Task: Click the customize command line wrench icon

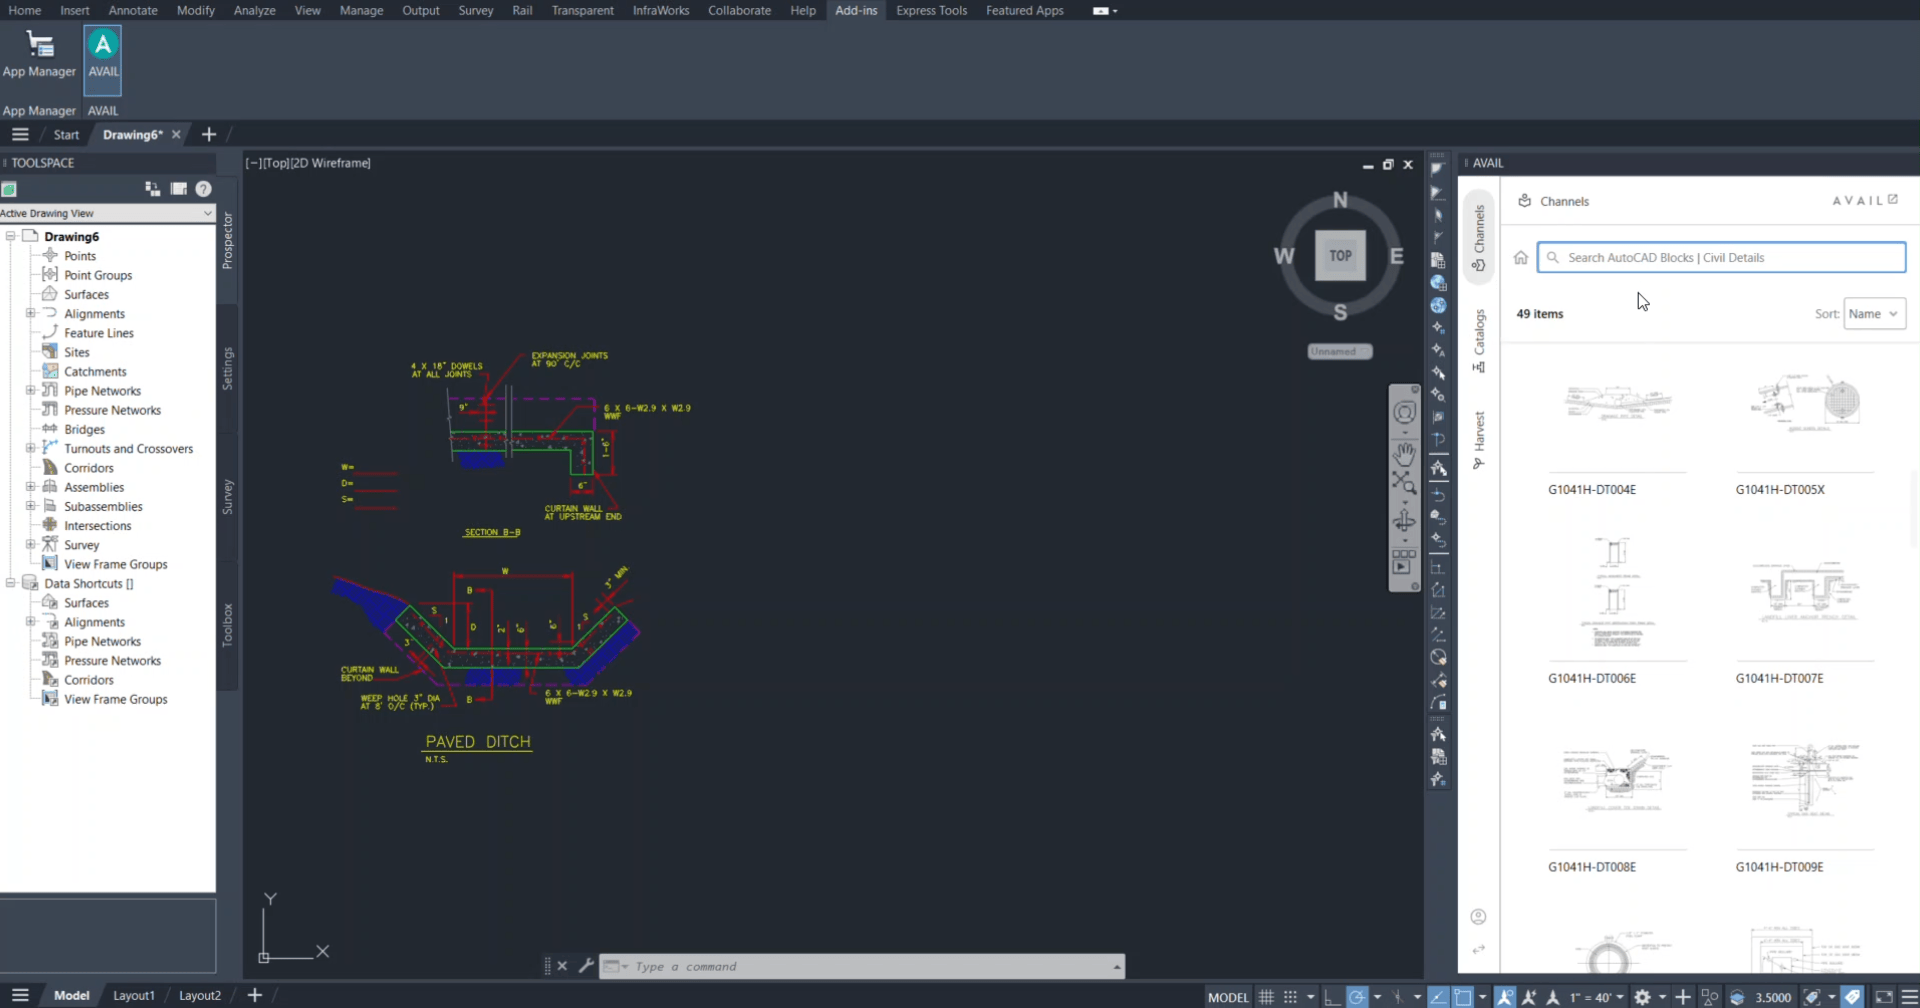Action: click(586, 966)
